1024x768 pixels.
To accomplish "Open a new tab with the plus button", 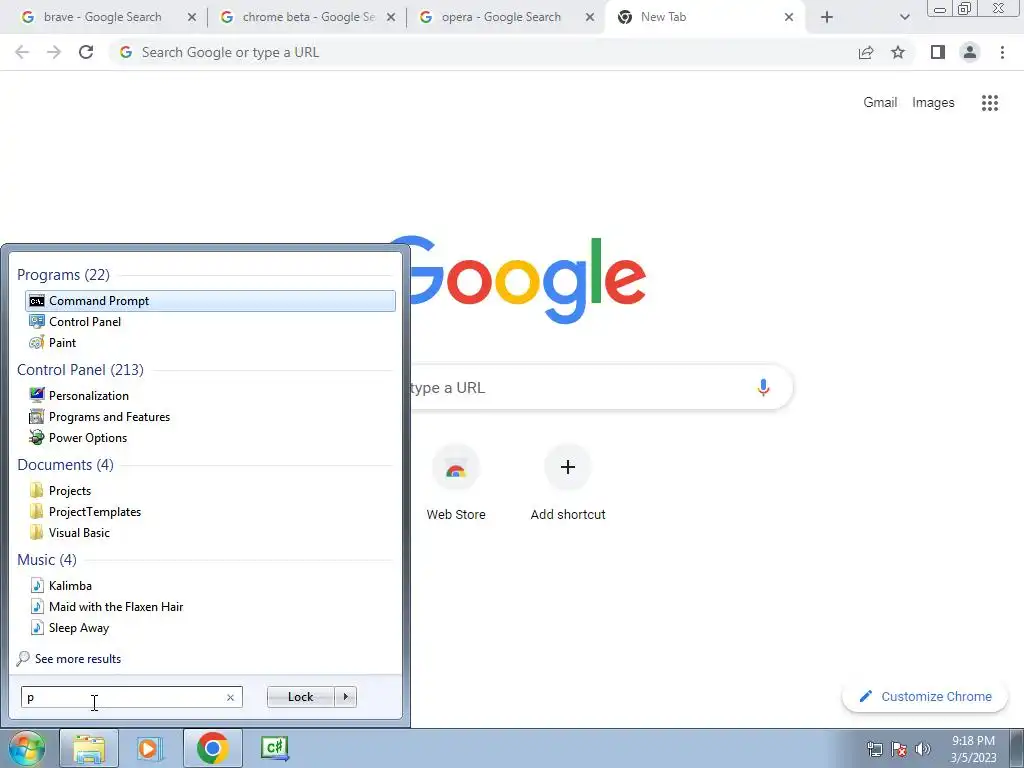I will click(x=827, y=18).
